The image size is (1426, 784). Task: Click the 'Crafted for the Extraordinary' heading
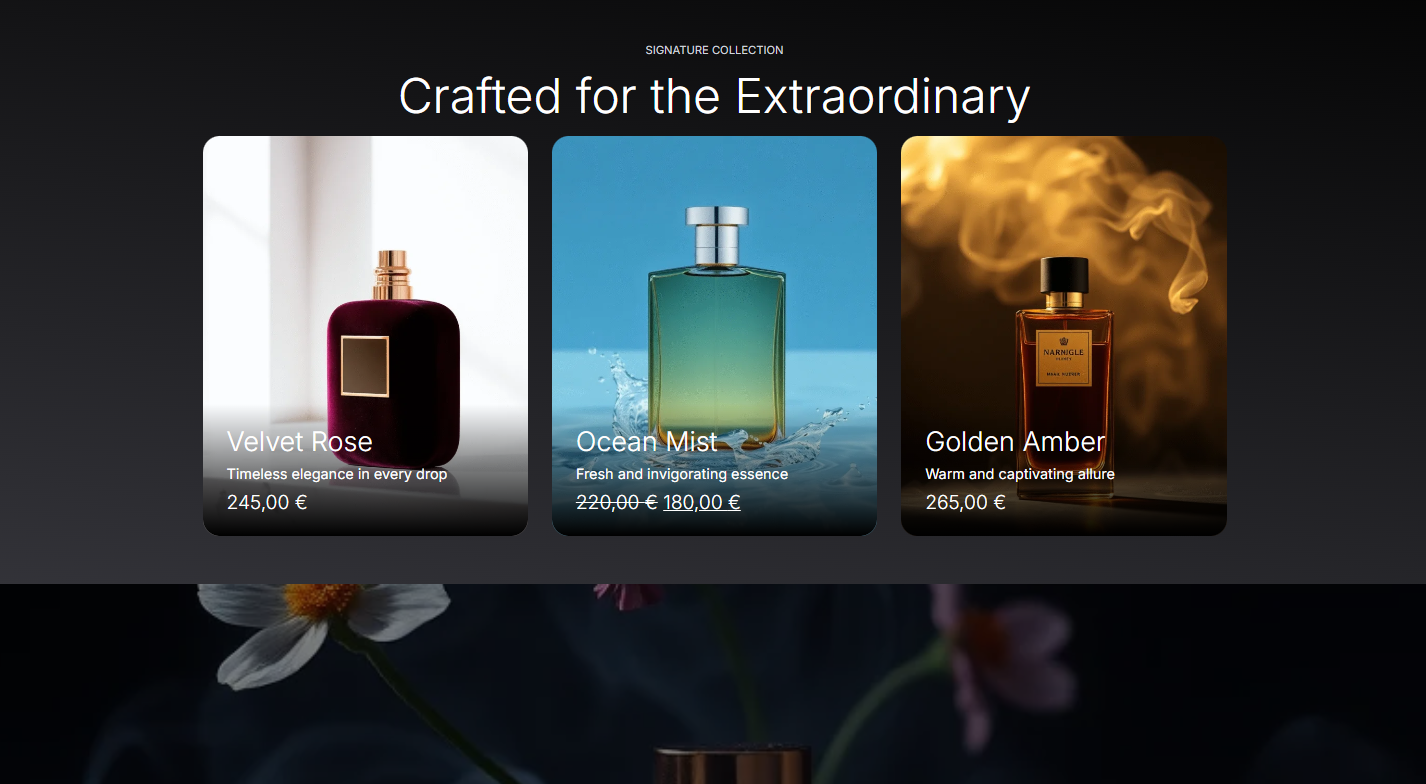(714, 96)
